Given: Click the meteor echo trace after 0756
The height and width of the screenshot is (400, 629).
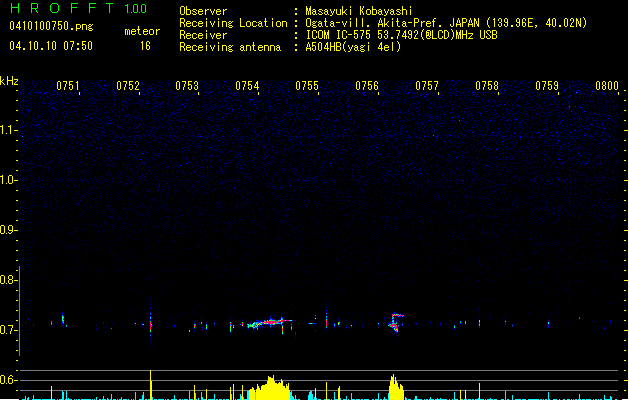Looking at the screenshot, I should 396,322.
